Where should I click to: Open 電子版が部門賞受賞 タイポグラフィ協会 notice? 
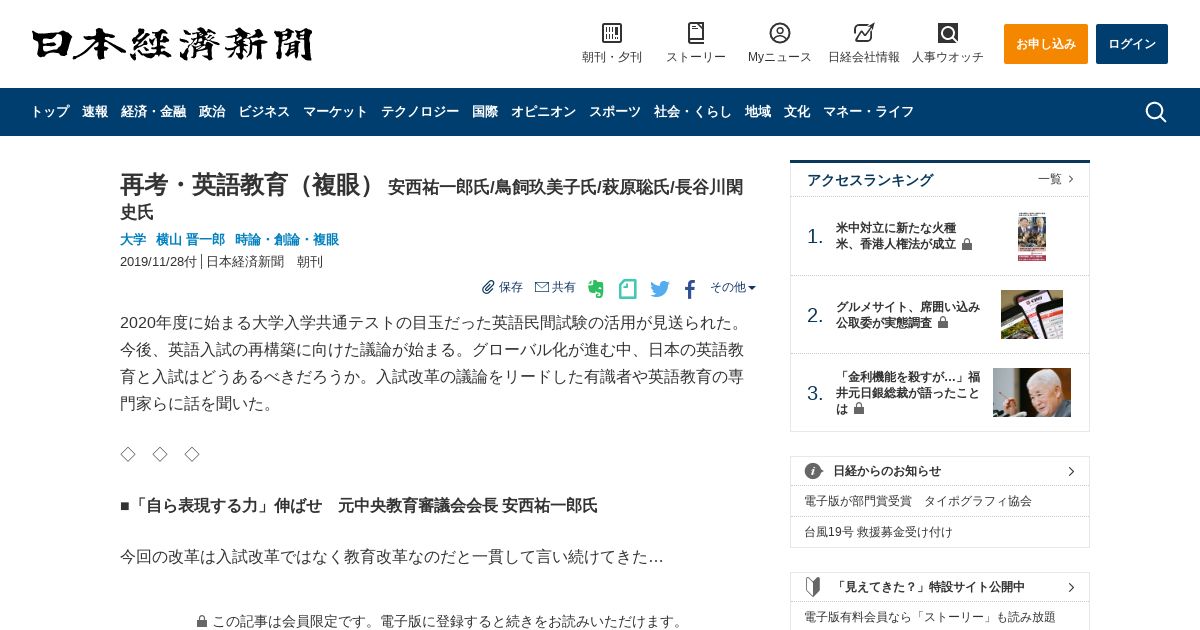click(x=918, y=501)
